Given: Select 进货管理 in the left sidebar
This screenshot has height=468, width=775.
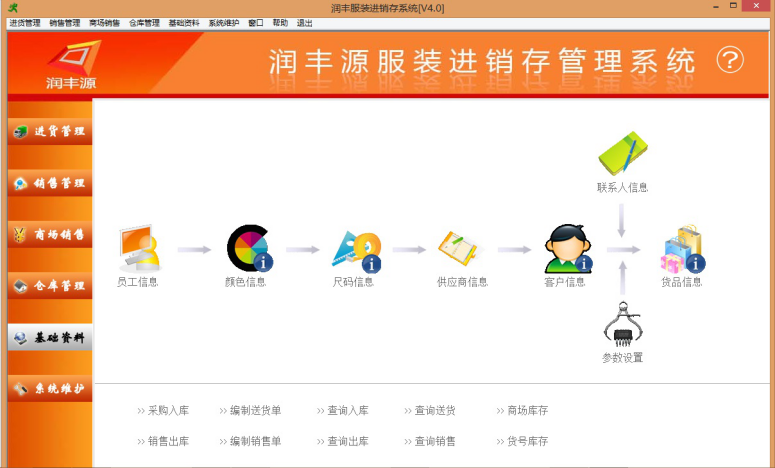Looking at the screenshot, I should click(50, 131).
